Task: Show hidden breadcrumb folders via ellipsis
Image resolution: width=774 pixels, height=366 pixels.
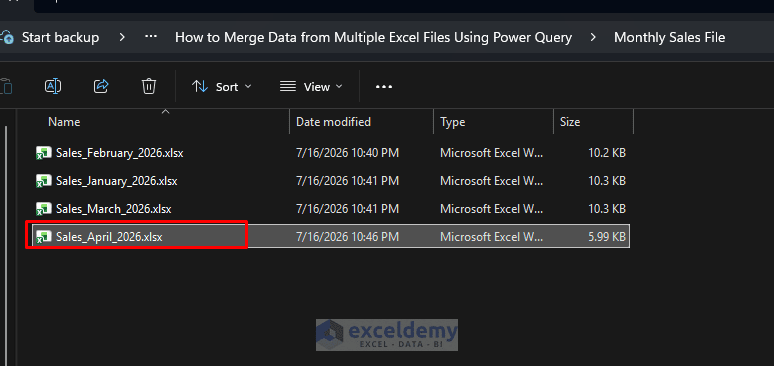Action: click(151, 38)
